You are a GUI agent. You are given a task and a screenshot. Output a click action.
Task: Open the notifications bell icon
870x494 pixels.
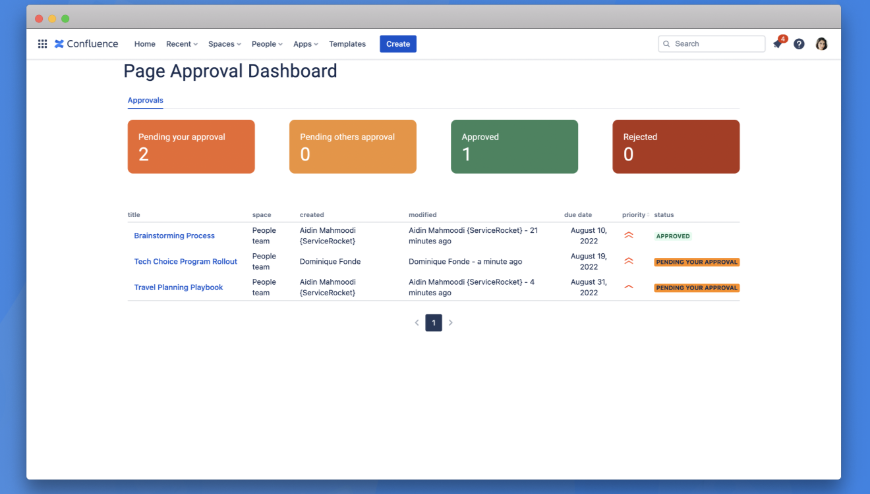click(x=778, y=44)
